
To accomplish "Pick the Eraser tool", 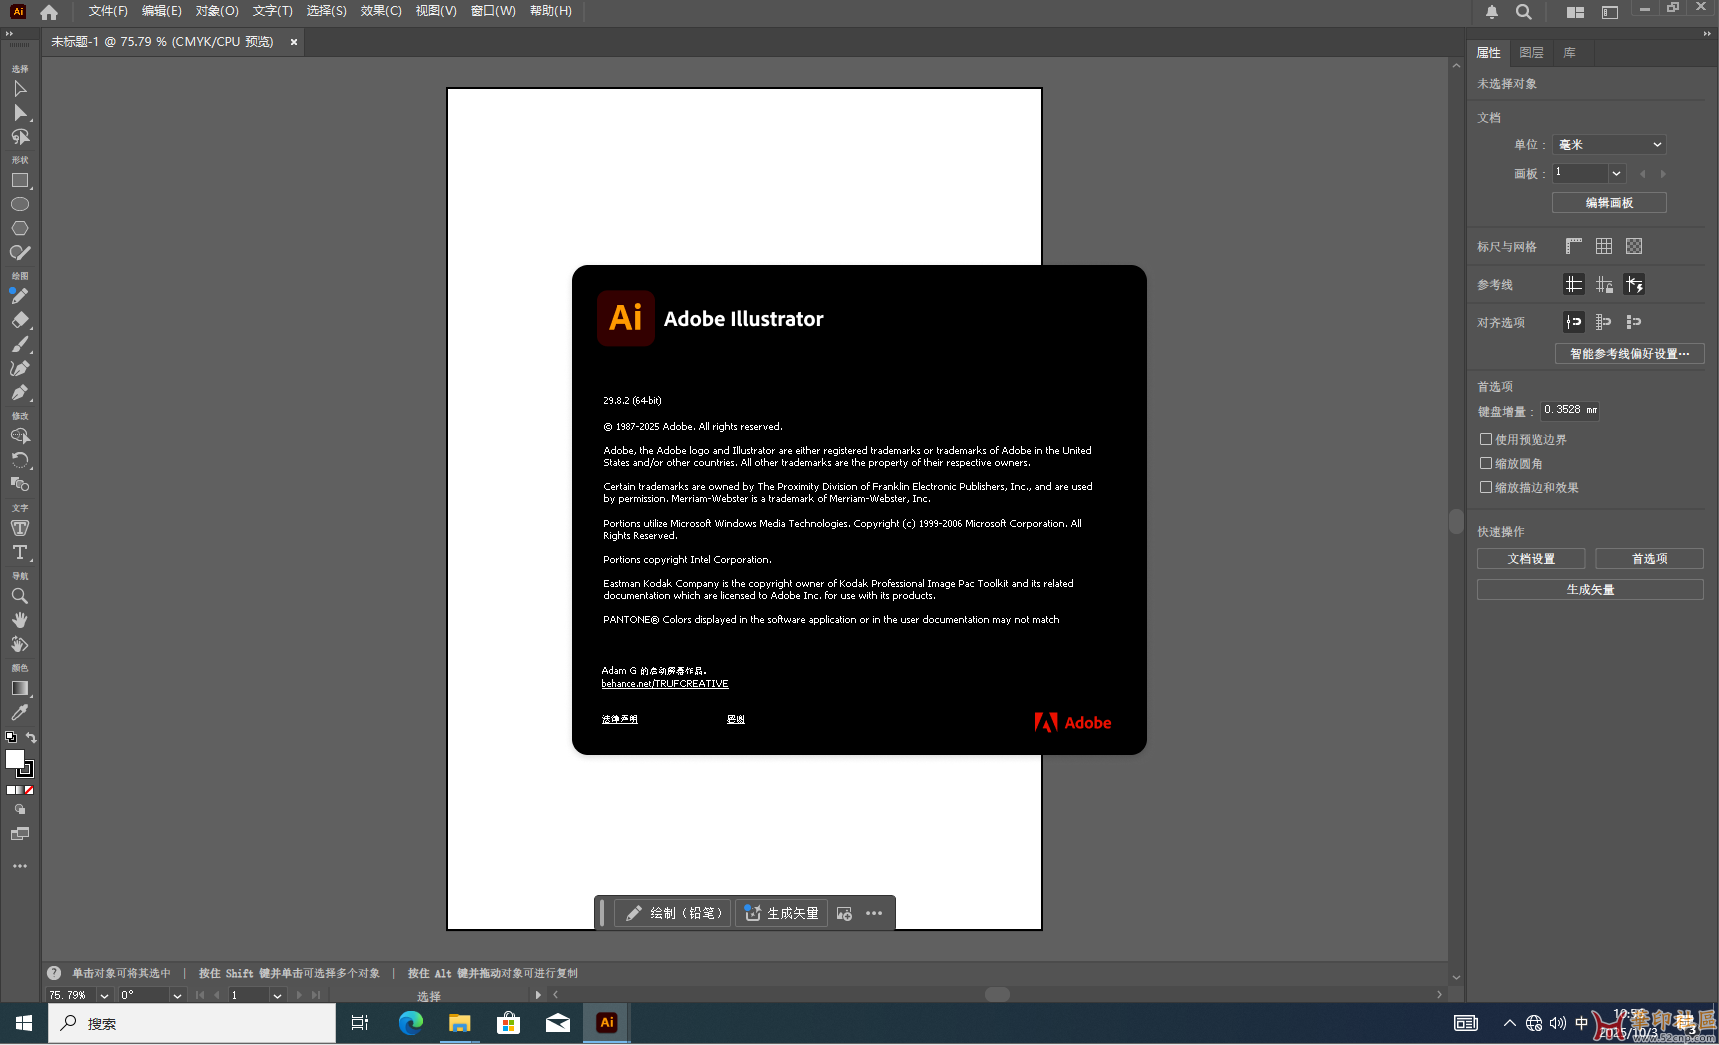I will (x=19, y=320).
